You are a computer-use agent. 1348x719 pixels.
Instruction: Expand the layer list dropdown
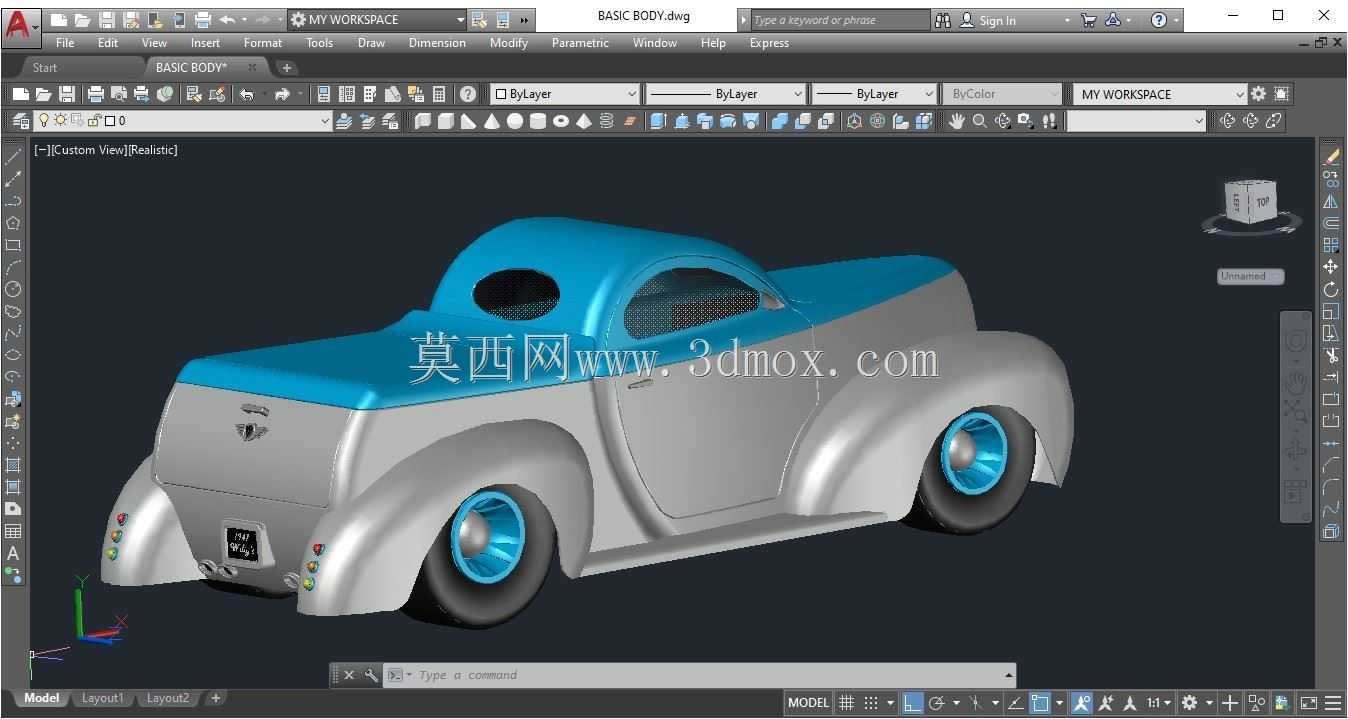(324, 121)
